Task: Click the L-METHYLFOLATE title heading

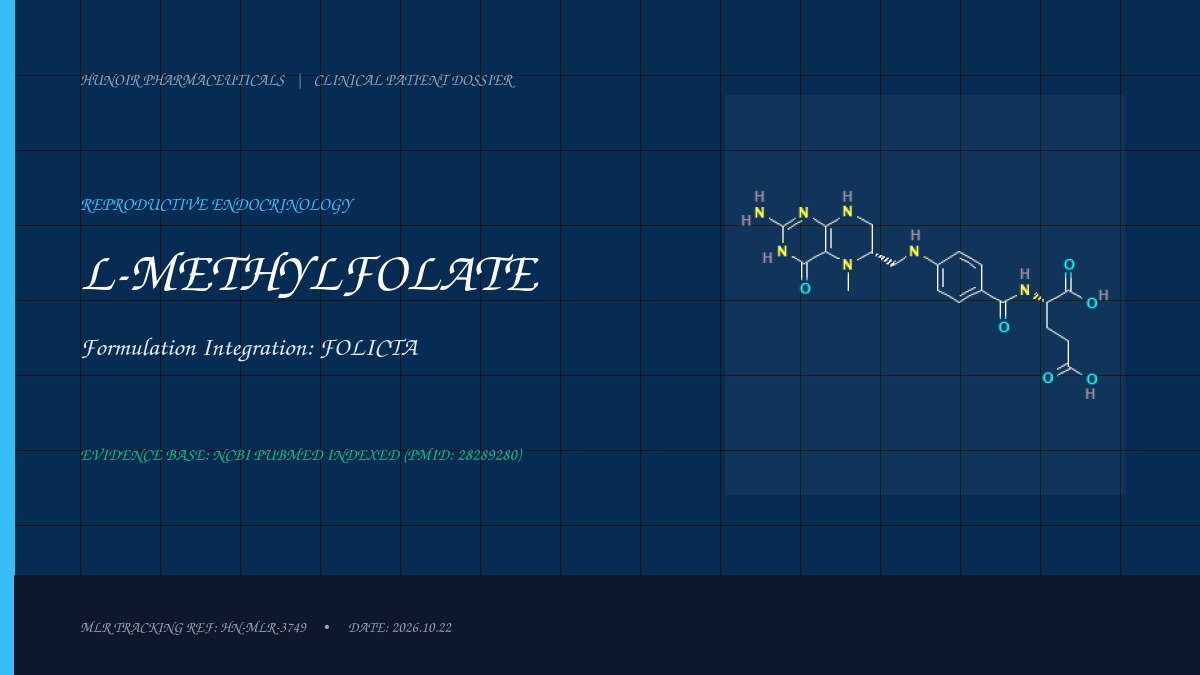Action: (x=310, y=275)
